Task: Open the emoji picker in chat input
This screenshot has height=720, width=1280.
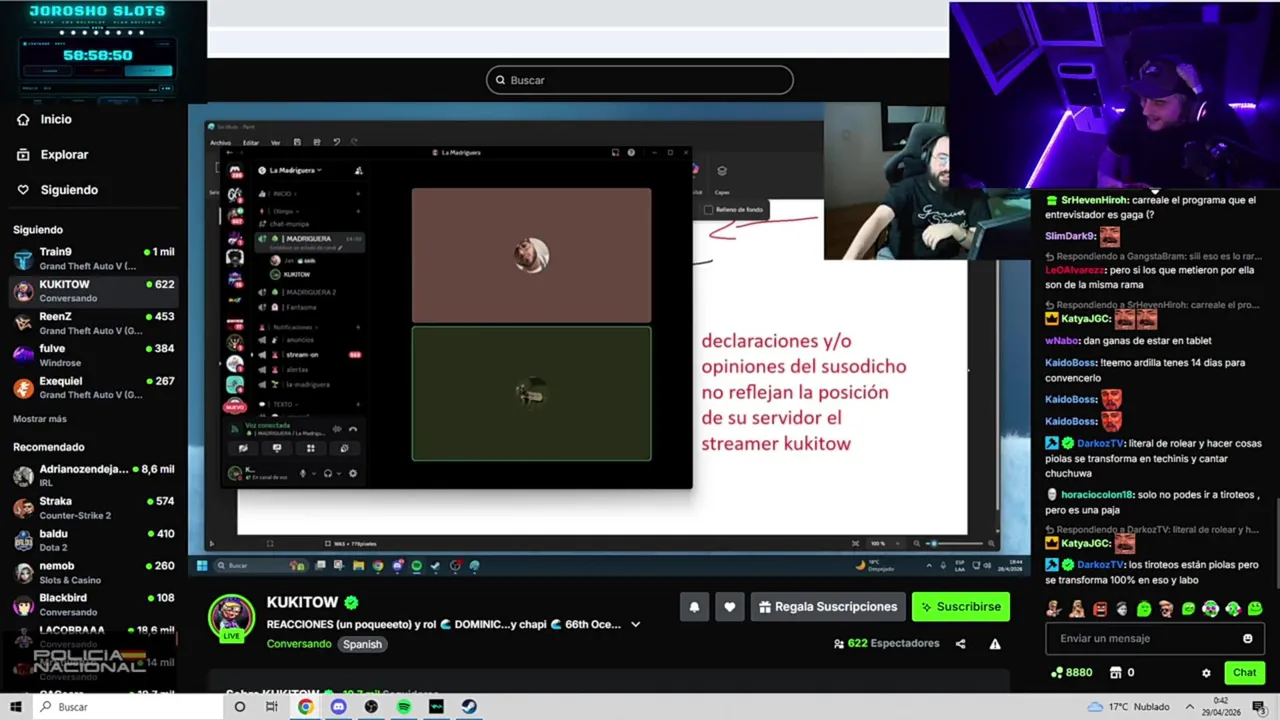Action: tap(1247, 638)
